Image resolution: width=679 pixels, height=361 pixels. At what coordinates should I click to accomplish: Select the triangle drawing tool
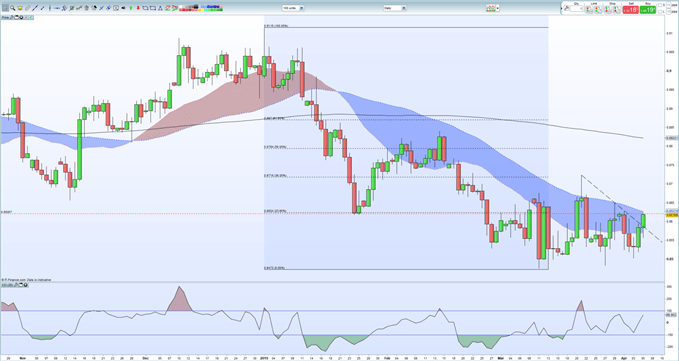[x=160, y=8]
